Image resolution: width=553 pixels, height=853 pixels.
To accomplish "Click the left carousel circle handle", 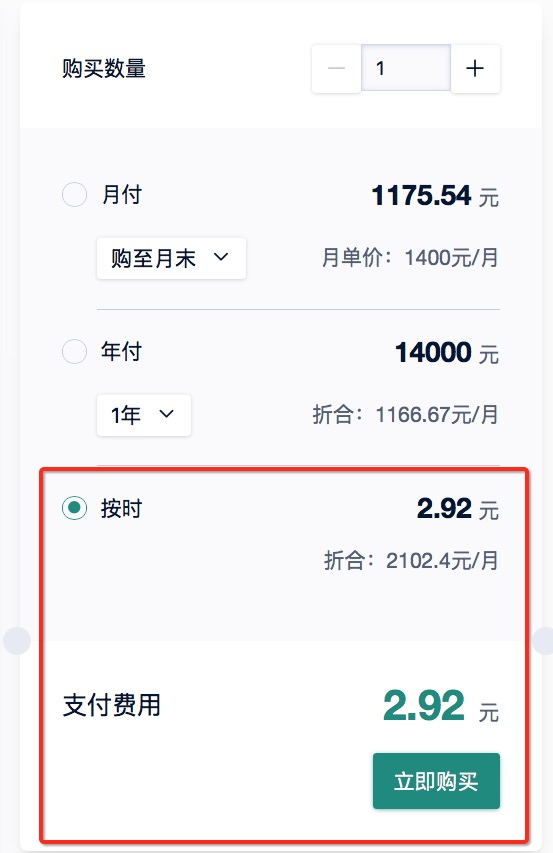I will tap(17, 640).
